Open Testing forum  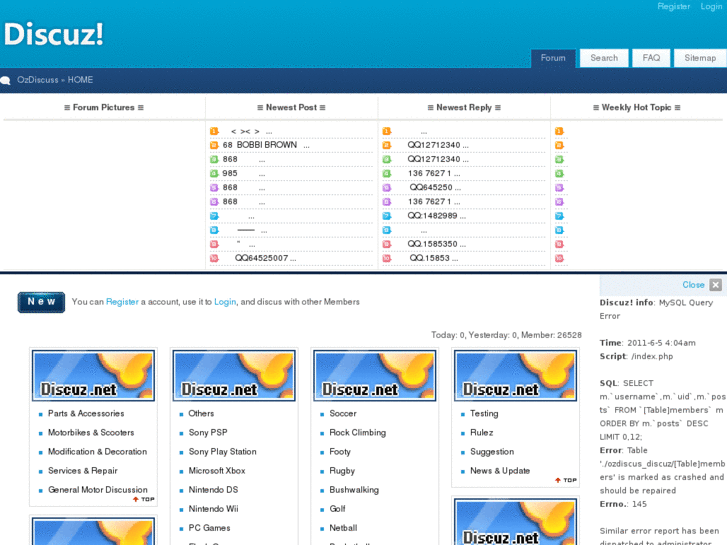[x=484, y=413]
